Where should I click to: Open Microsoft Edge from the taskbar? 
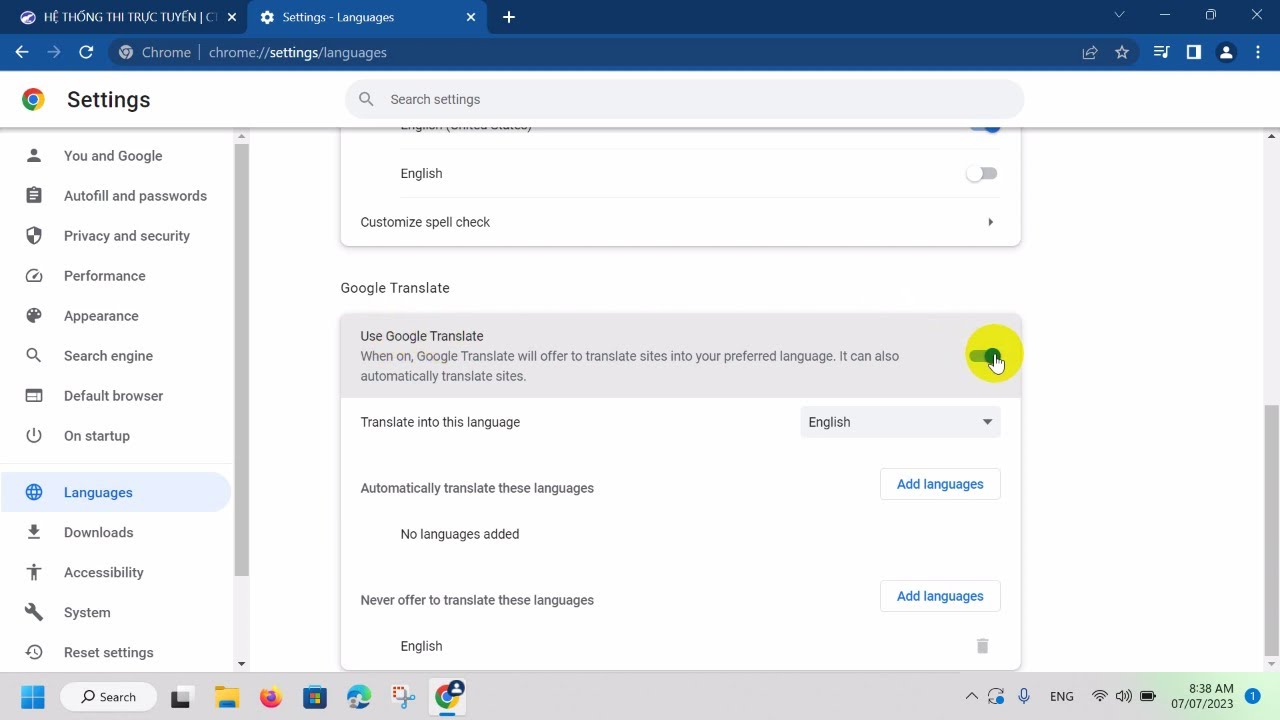click(359, 697)
